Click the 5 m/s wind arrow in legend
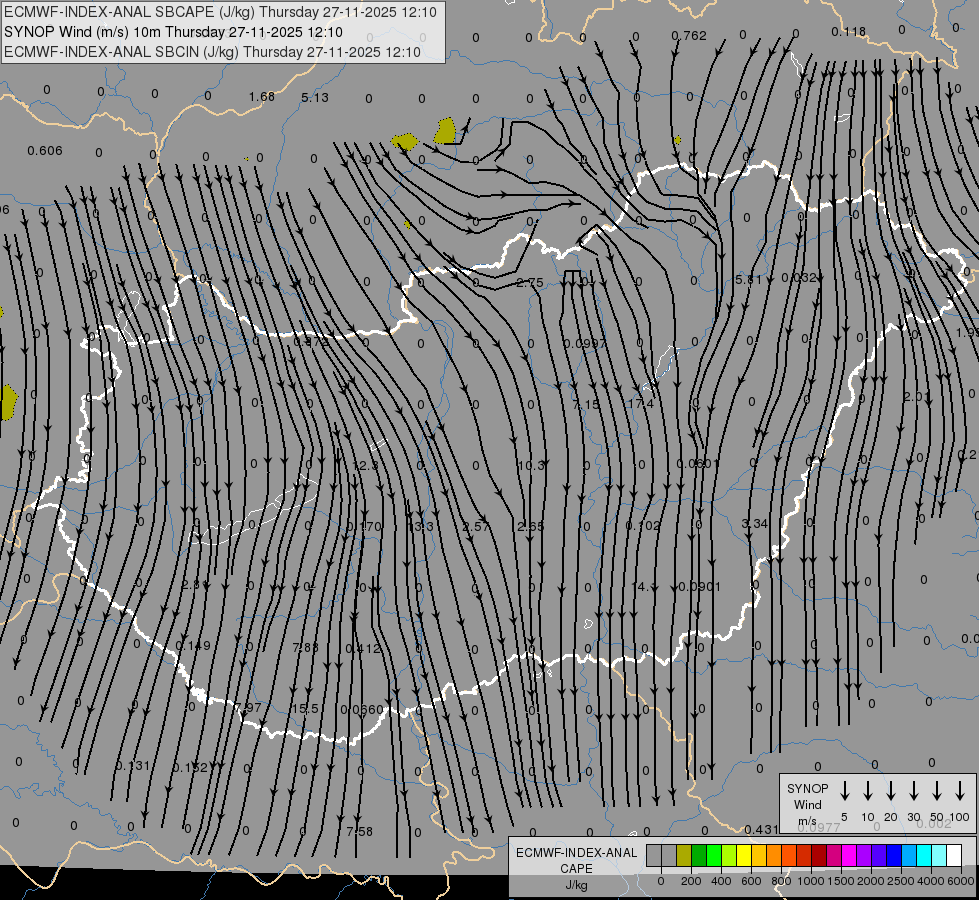979x900 pixels. point(844,791)
